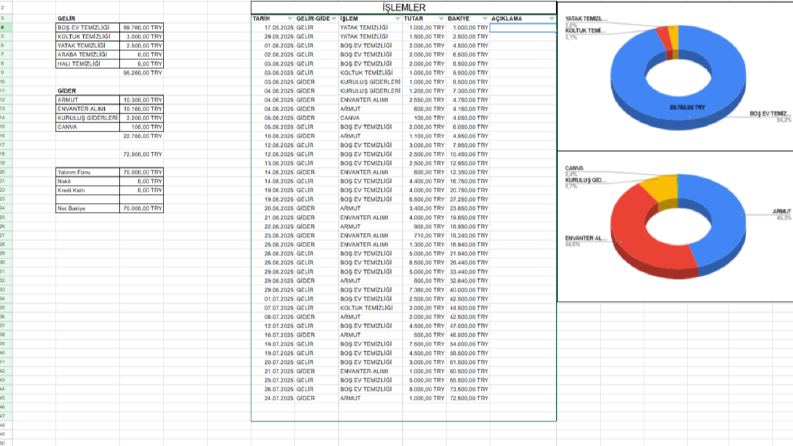Open the GELİR-GİDER column filter arrow

tap(334, 19)
